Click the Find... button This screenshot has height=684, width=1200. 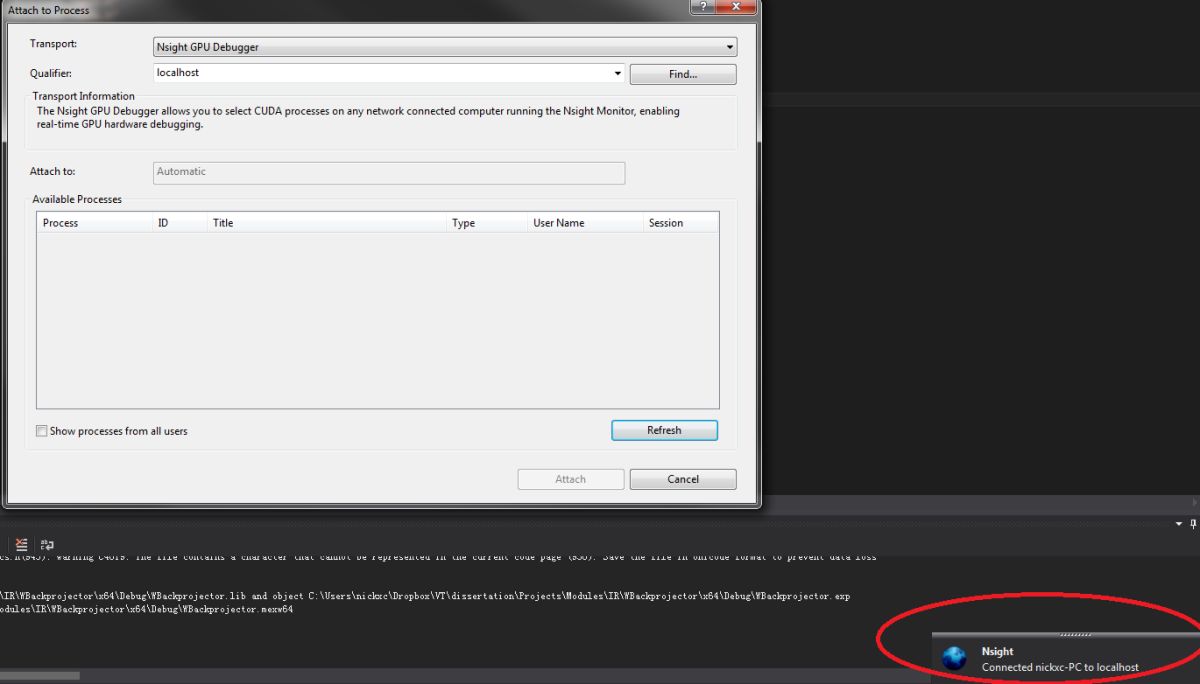683,74
